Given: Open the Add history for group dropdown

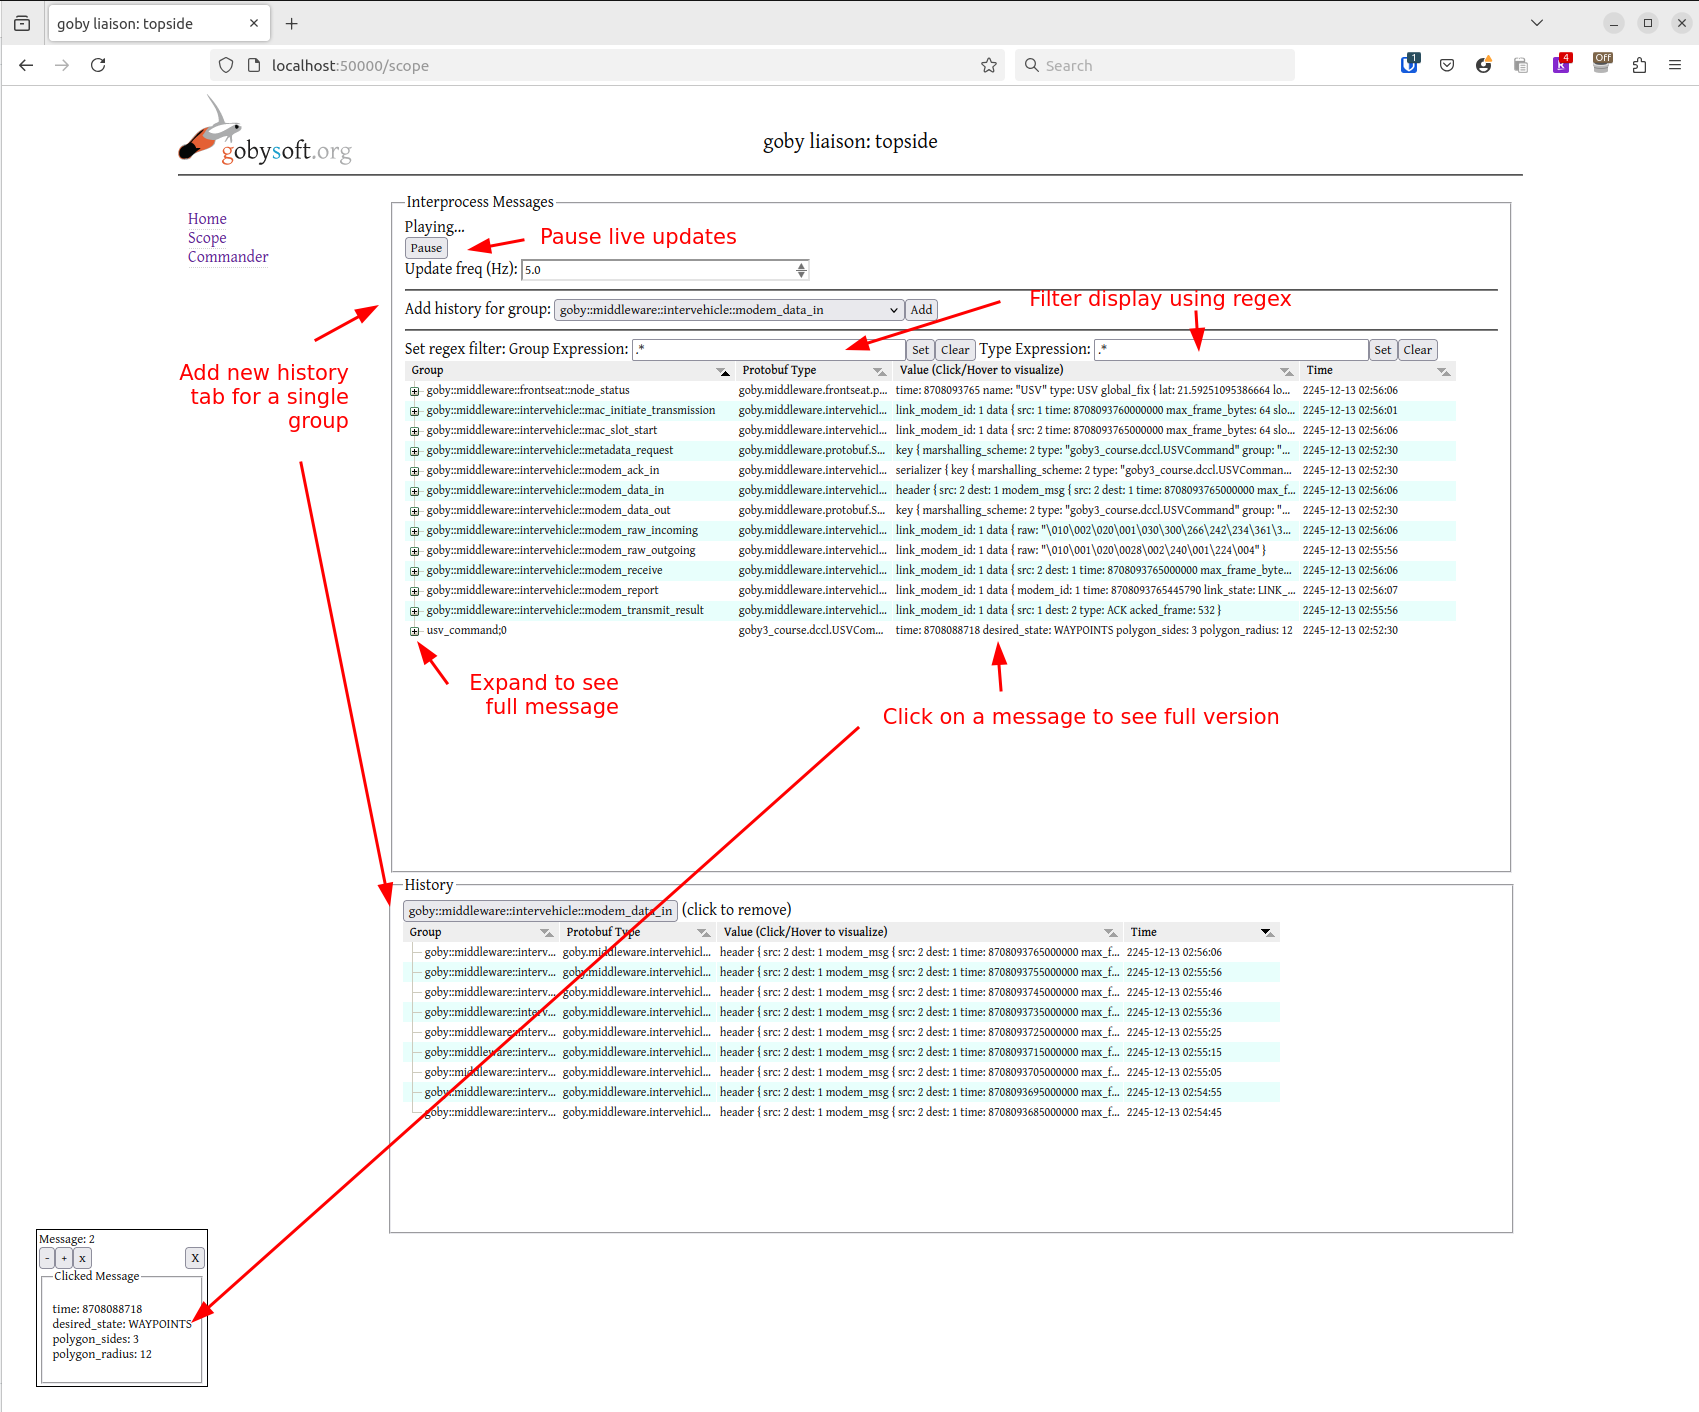Looking at the screenshot, I should click(728, 310).
